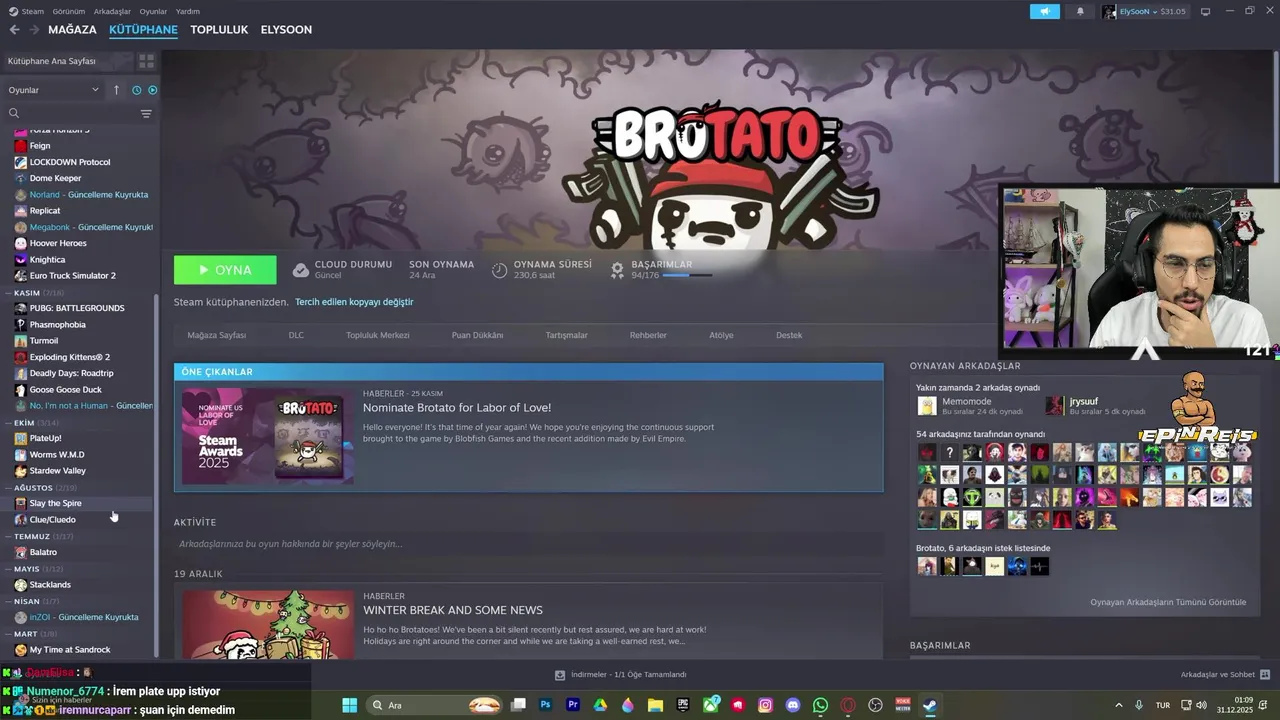Open the Görünüm menu
The width and height of the screenshot is (1280, 720).
[x=69, y=11]
